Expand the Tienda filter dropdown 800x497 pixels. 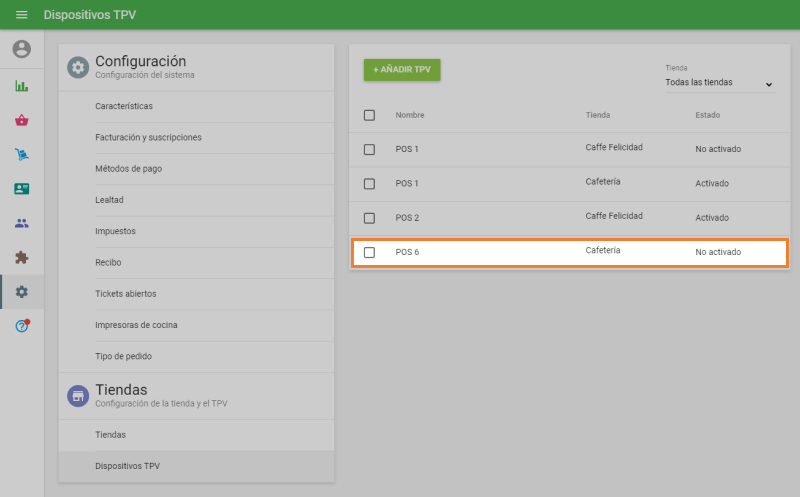[719, 83]
